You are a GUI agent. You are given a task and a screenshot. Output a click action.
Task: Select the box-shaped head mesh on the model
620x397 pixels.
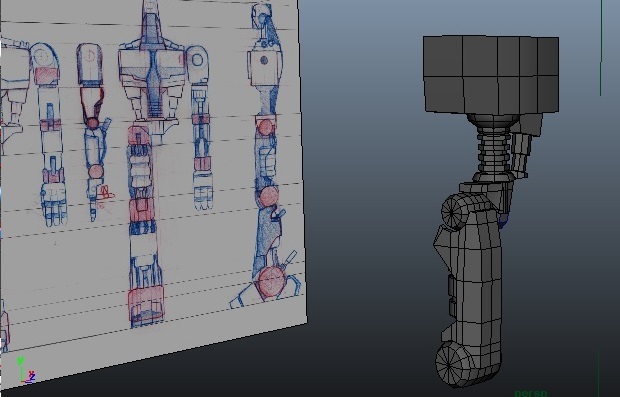pos(491,75)
